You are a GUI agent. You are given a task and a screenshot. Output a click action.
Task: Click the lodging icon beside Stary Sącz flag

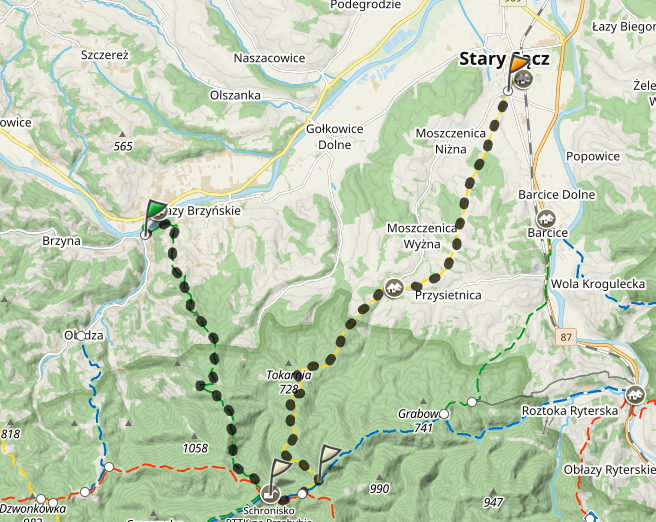[523, 78]
